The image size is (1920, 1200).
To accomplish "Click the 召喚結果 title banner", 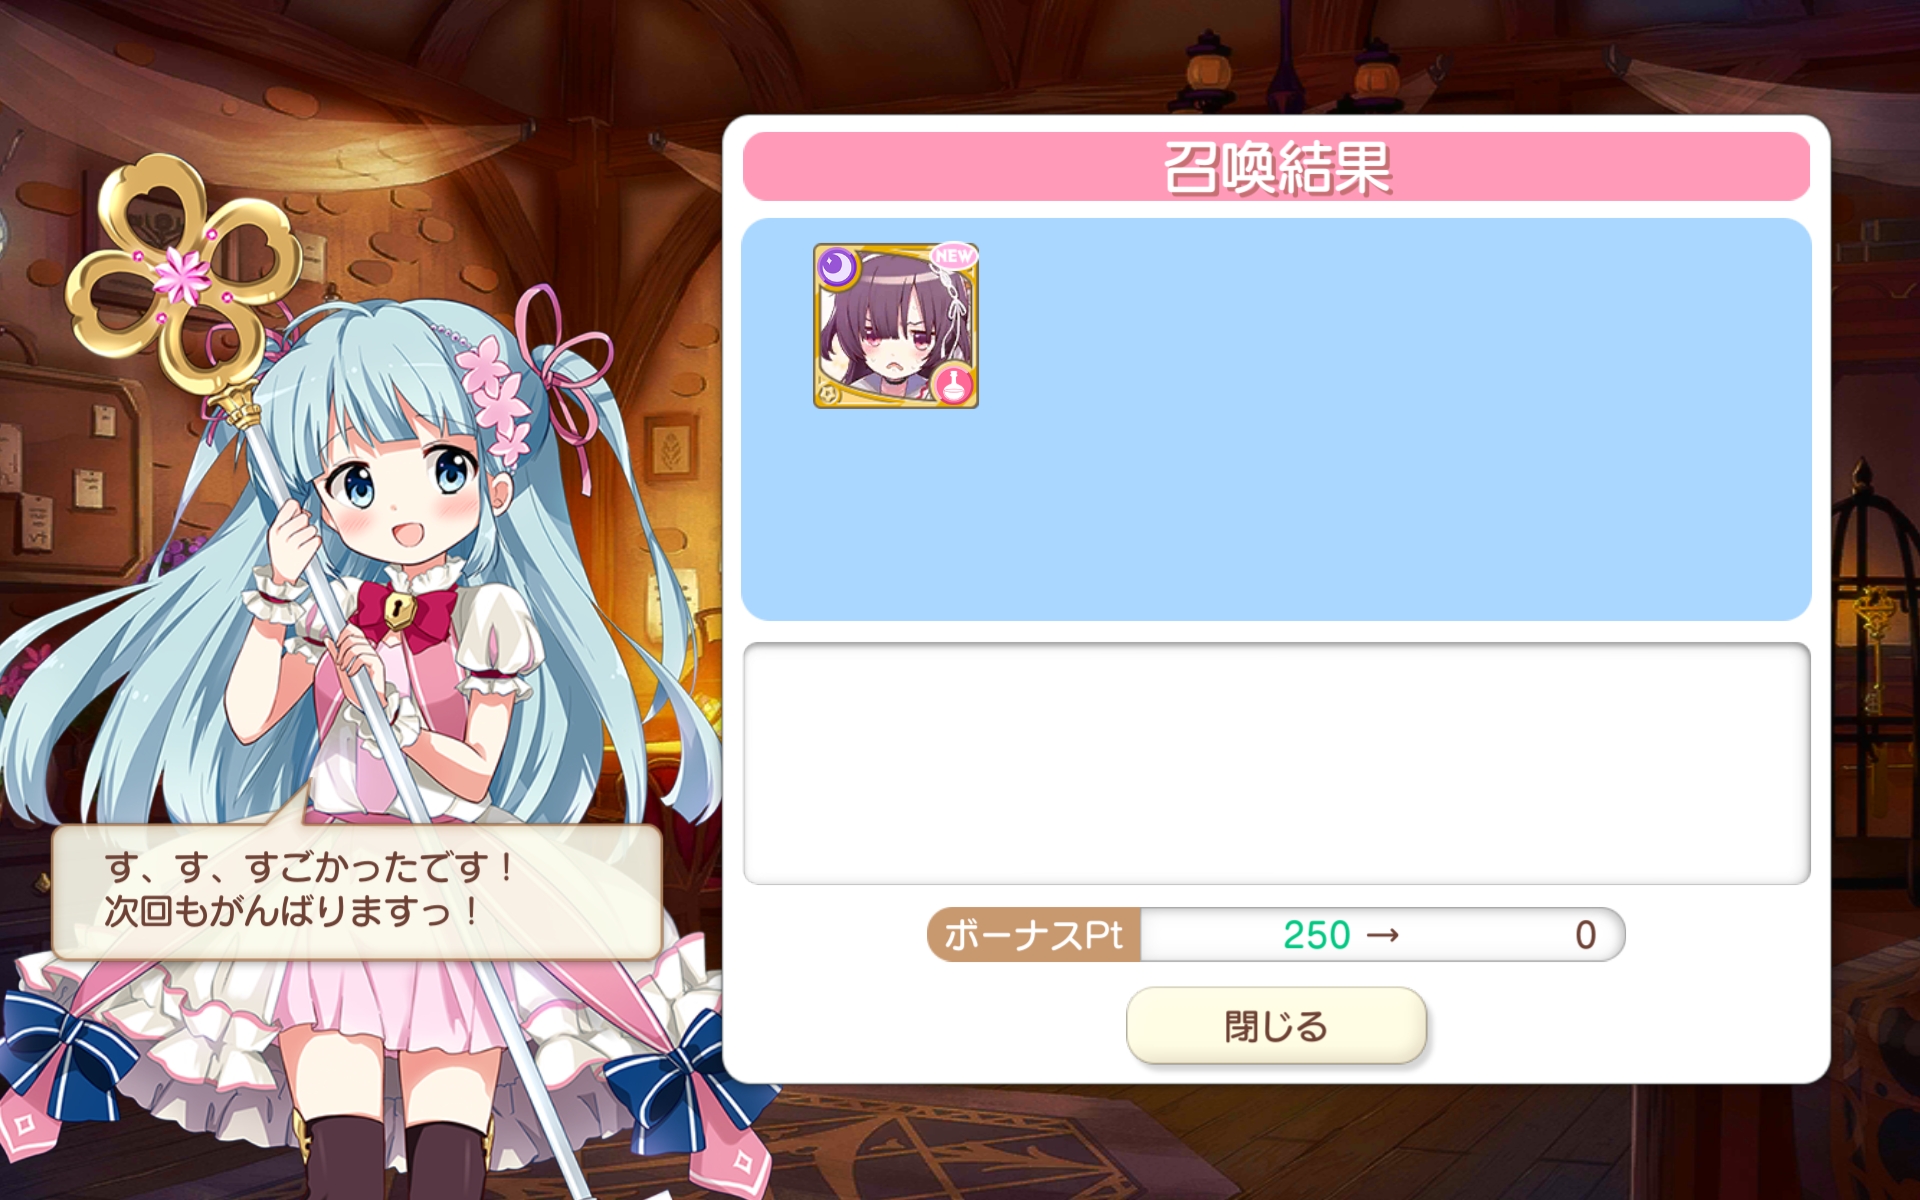I will (x=1276, y=167).
